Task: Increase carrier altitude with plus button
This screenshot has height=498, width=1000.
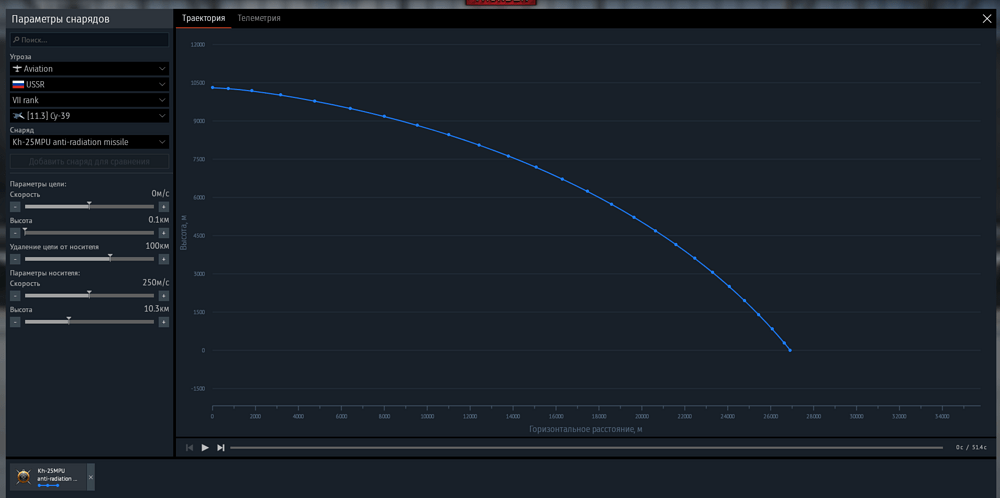Action: [x=164, y=322]
